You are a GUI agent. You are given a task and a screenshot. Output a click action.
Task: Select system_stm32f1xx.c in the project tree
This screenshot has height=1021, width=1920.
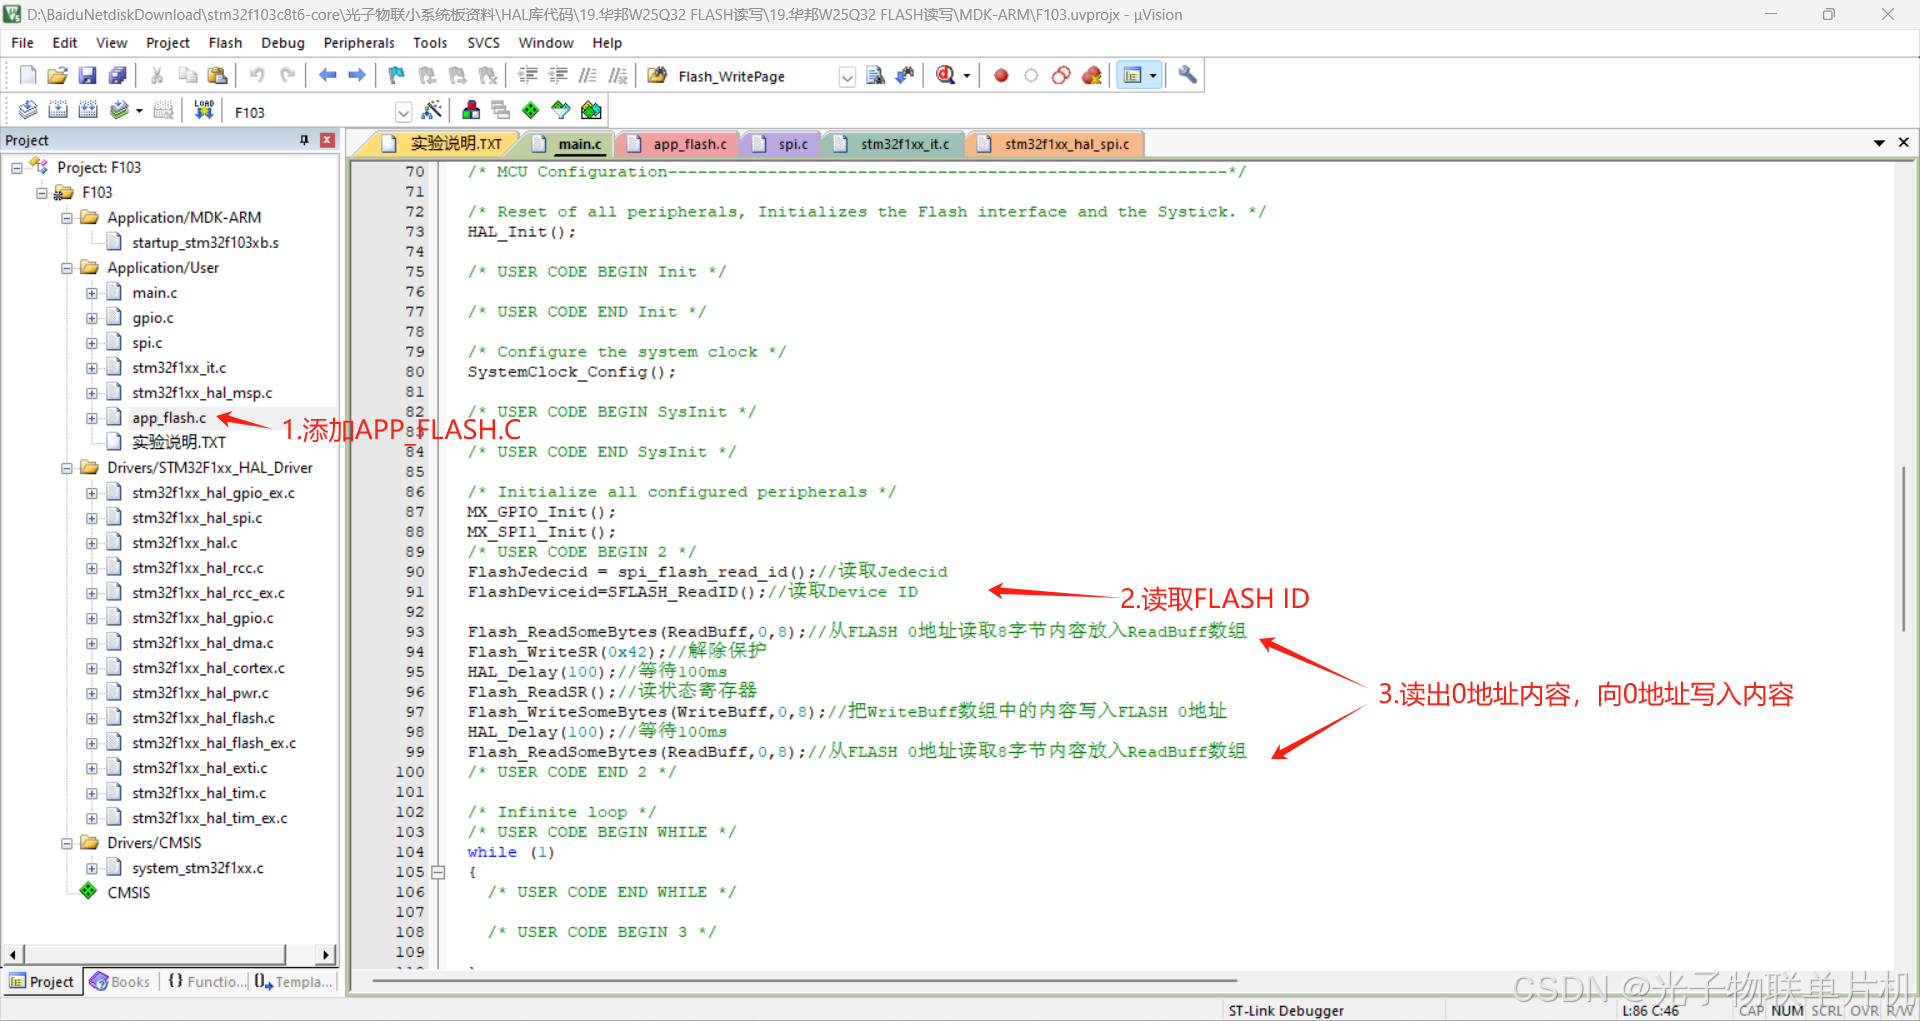point(198,868)
